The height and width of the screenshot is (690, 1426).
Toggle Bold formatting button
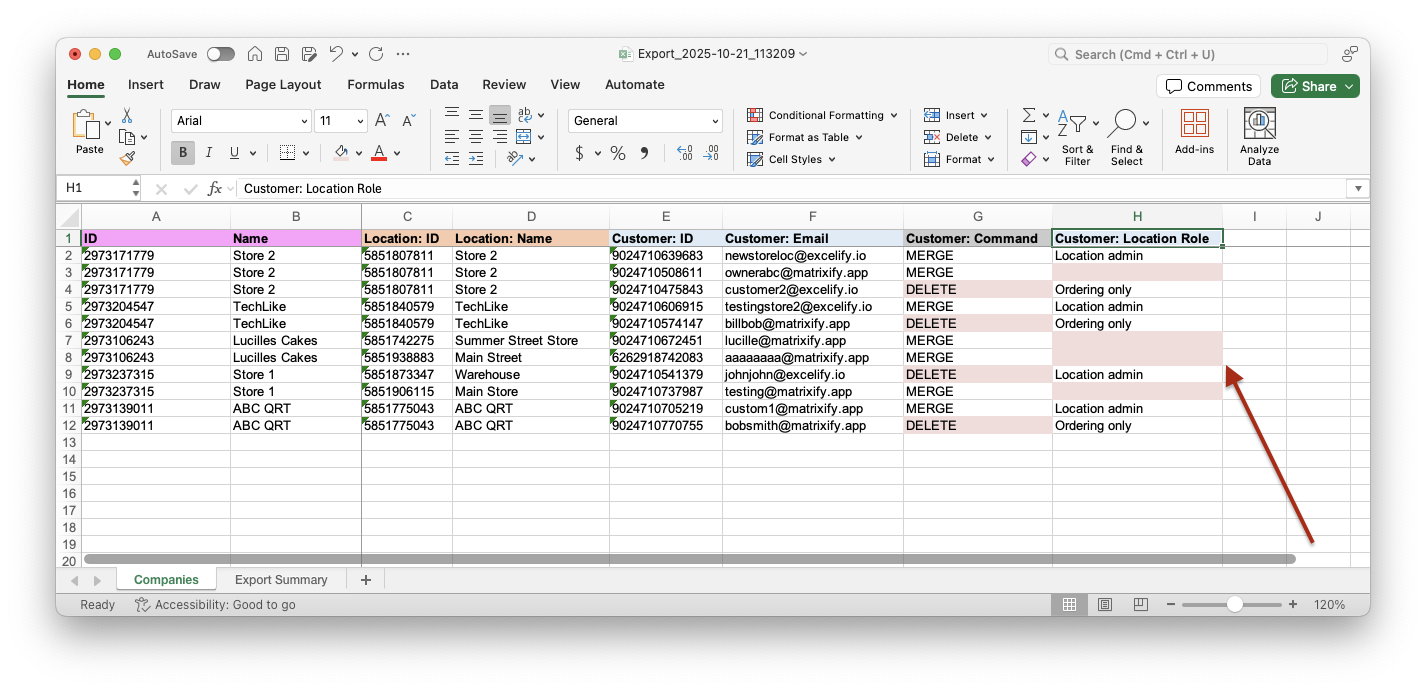[x=183, y=153]
